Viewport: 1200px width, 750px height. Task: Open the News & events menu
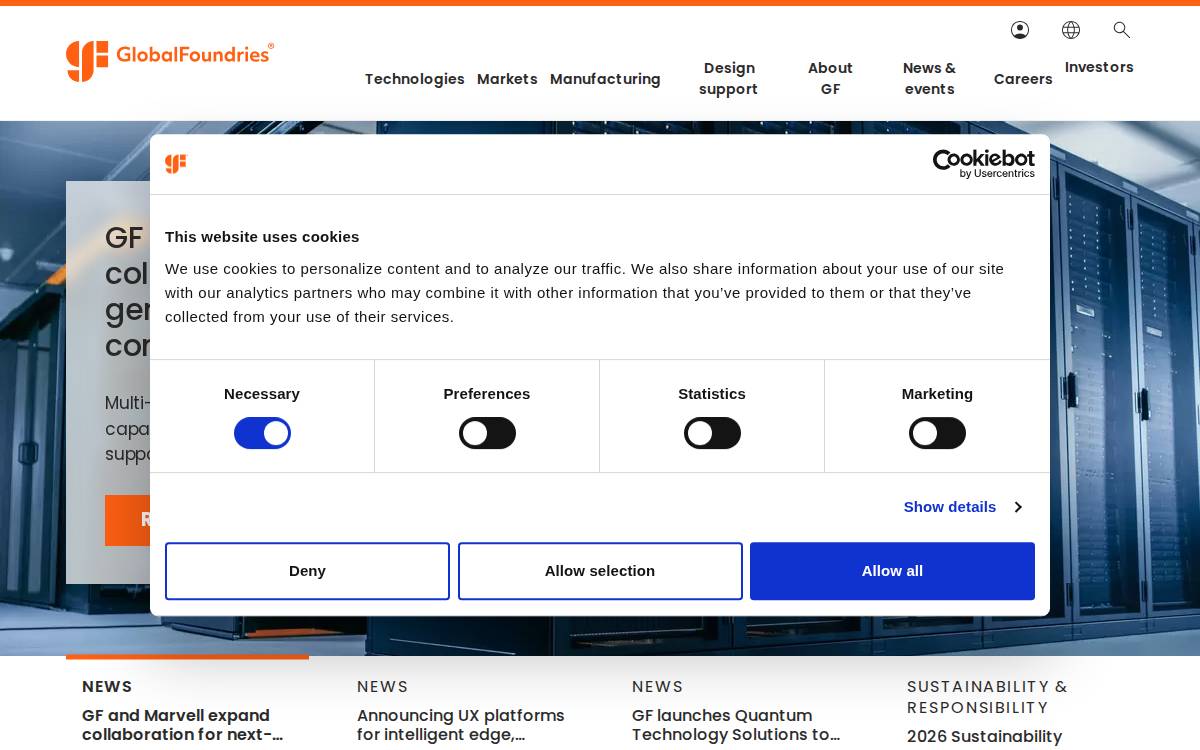click(x=929, y=79)
